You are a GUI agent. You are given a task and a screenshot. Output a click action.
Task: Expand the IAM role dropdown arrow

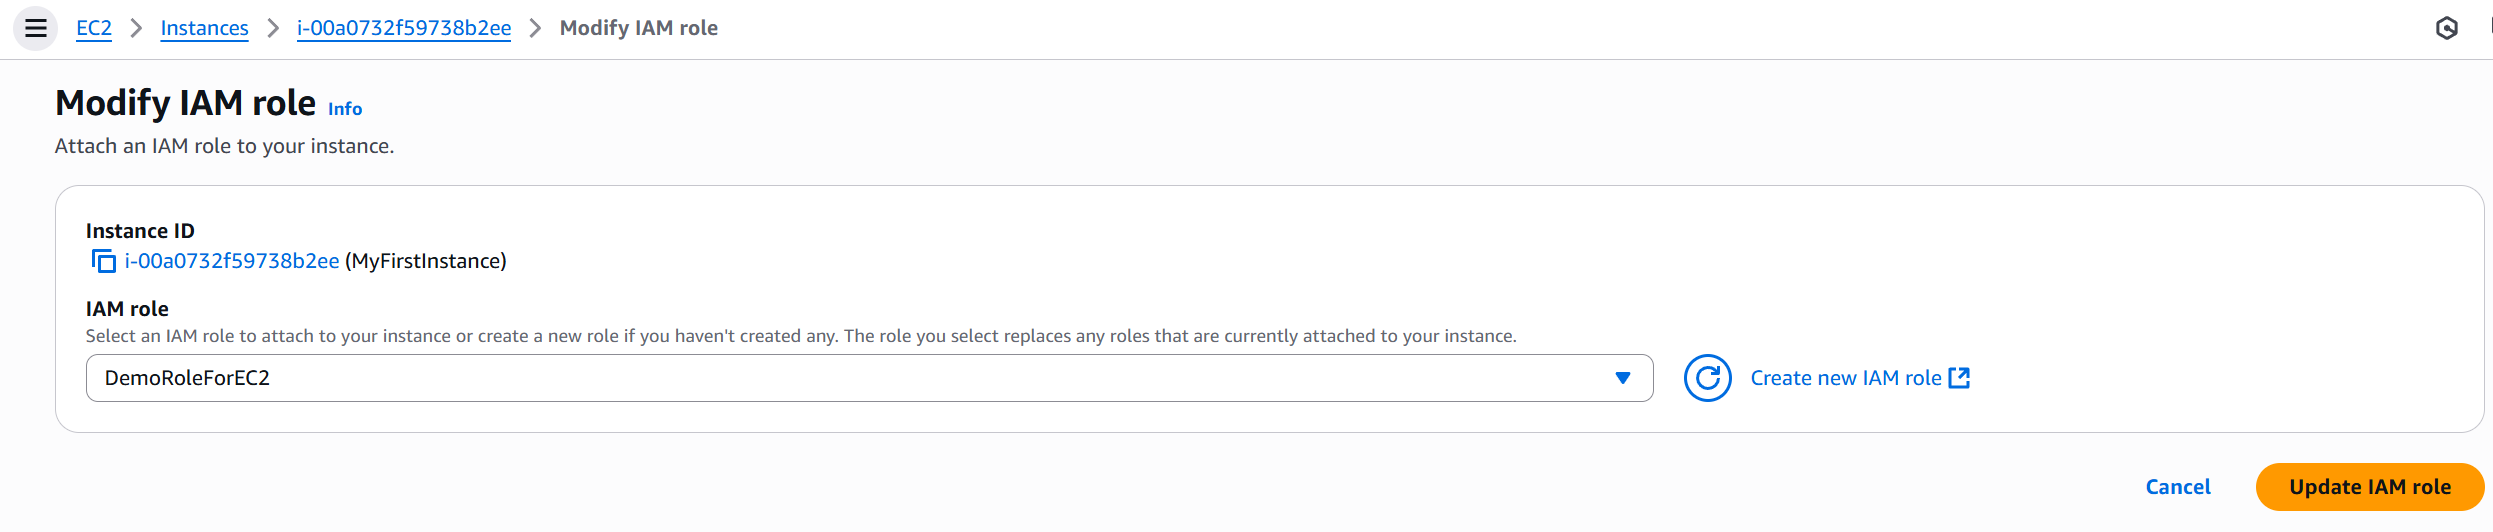coord(1622,378)
